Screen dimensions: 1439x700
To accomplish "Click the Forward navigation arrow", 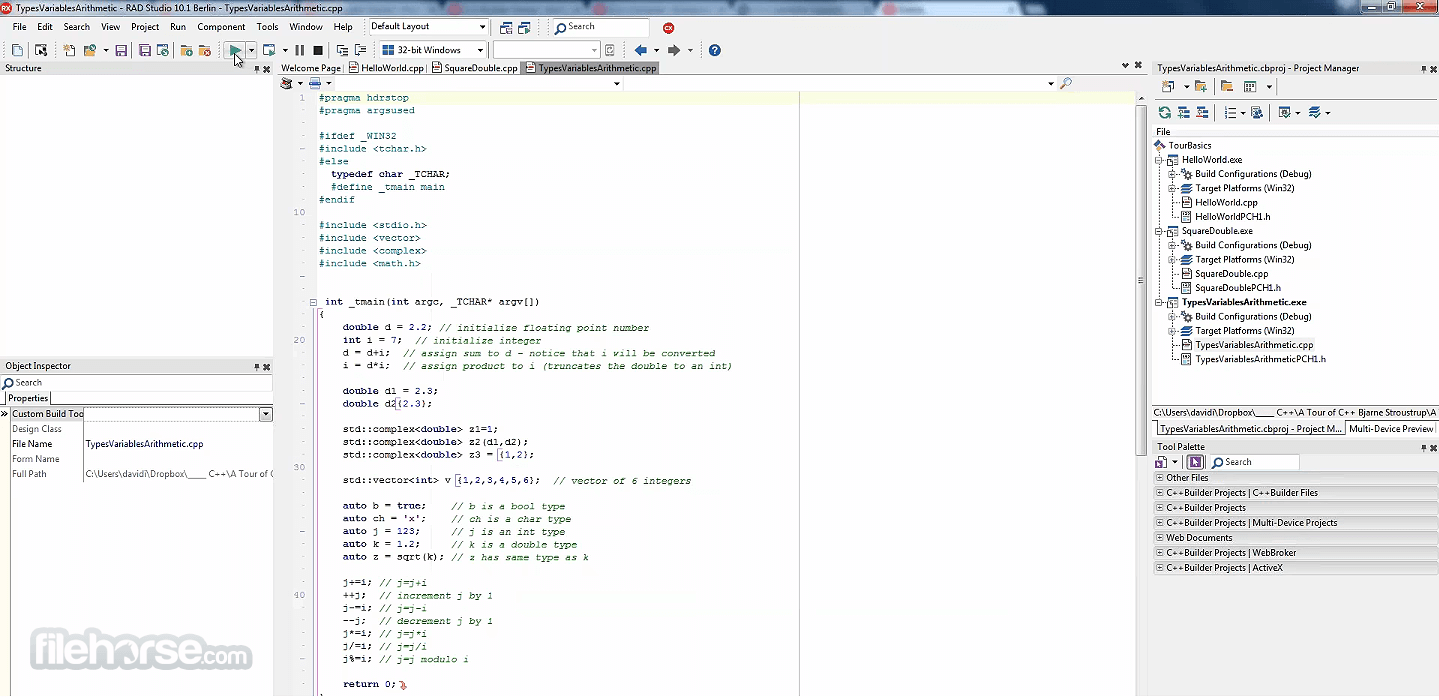I will point(674,50).
